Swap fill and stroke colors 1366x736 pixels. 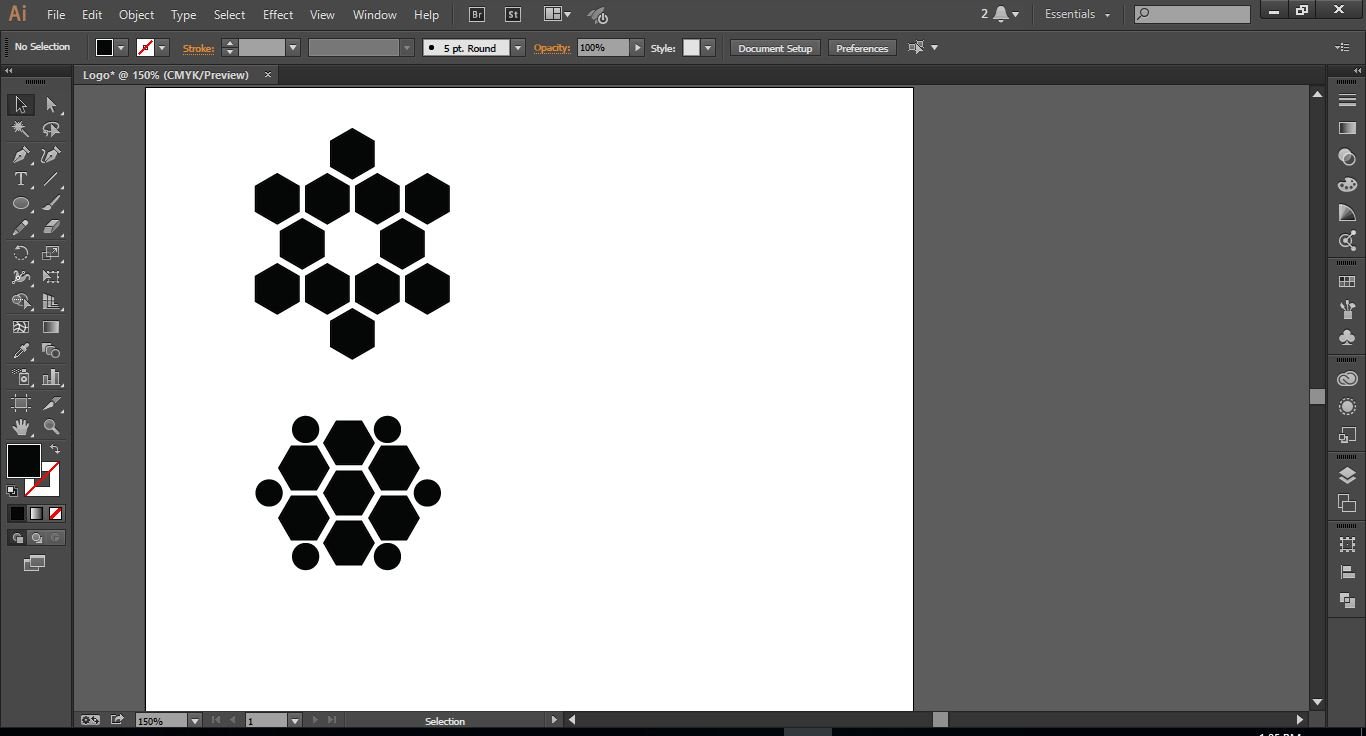(55, 450)
